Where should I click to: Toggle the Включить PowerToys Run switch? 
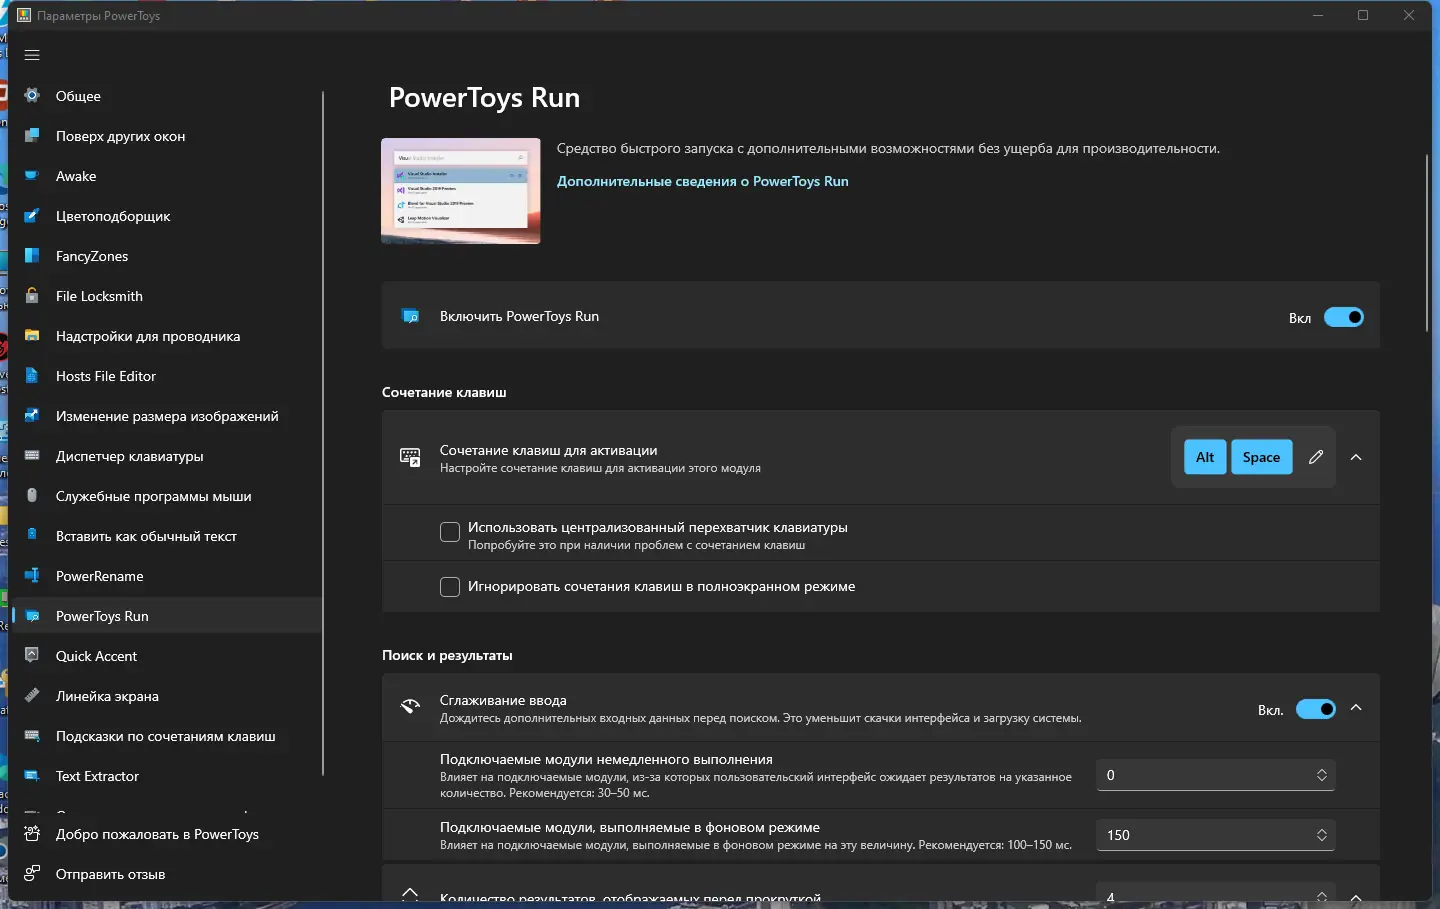click(x=1343, y=317)
